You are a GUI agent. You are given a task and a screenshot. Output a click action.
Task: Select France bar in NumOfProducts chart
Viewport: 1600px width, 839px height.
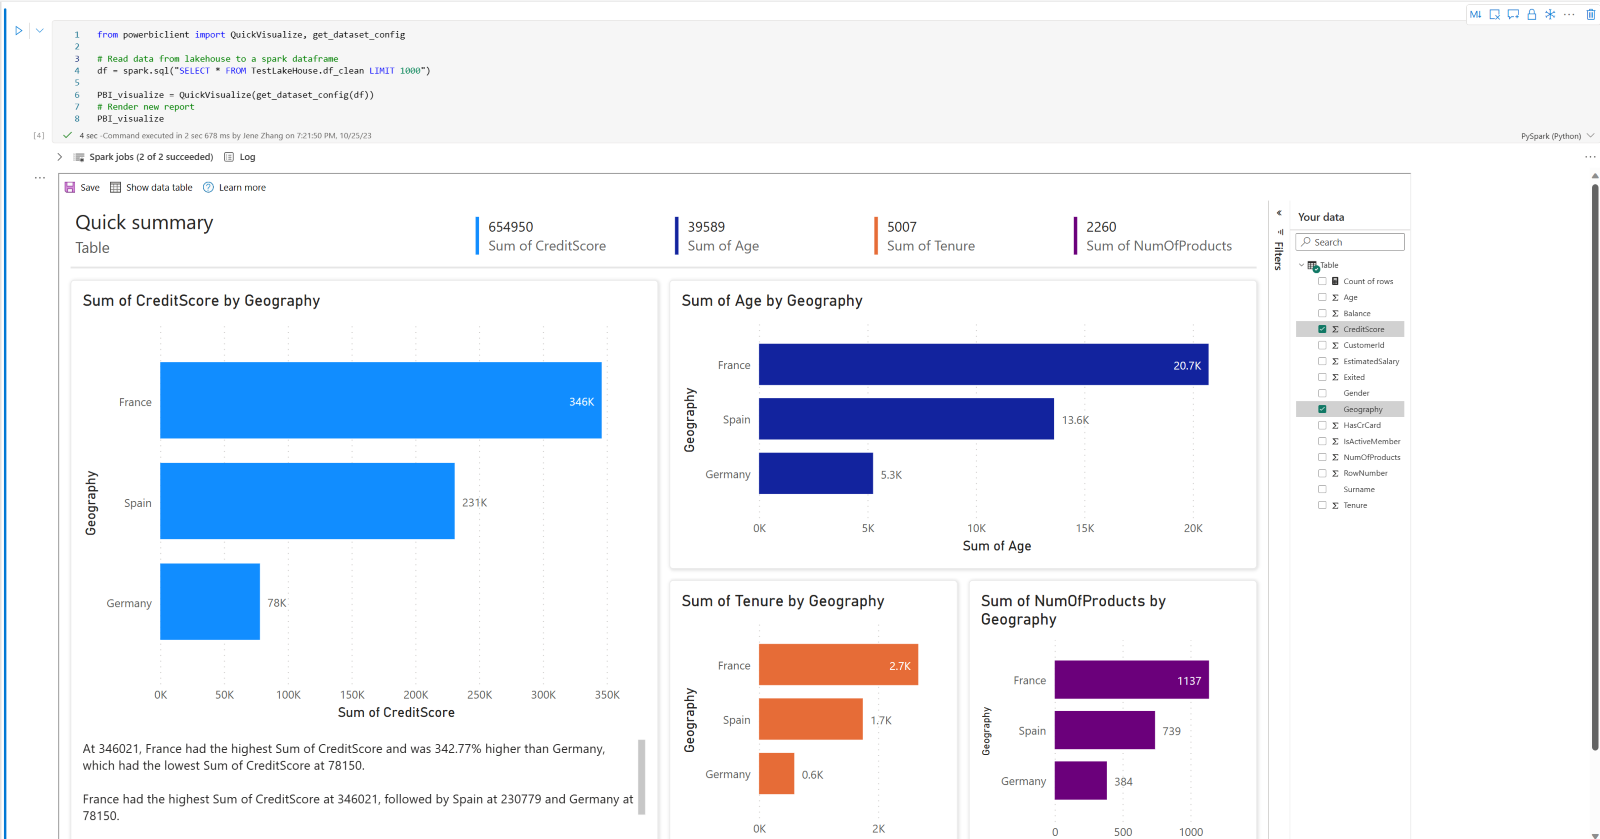(x=1132, y=680)
